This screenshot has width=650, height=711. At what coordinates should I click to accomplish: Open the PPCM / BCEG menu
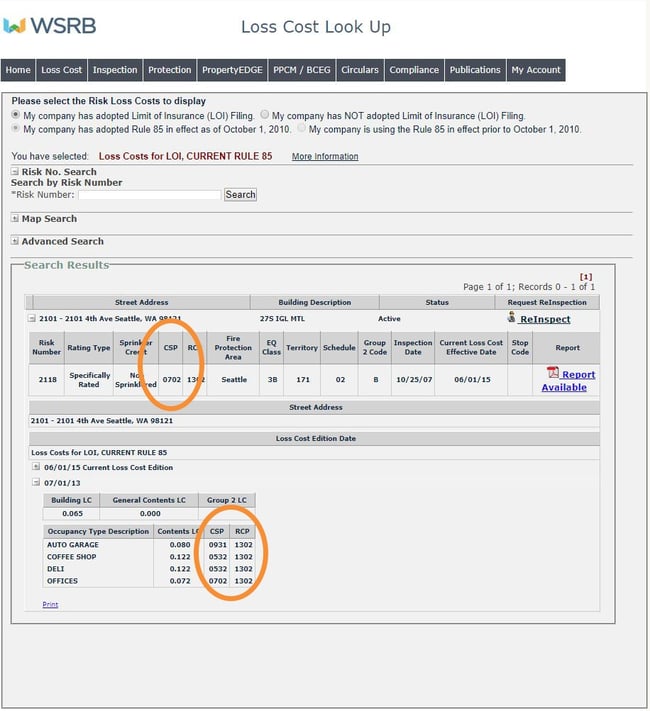[302, 70]
